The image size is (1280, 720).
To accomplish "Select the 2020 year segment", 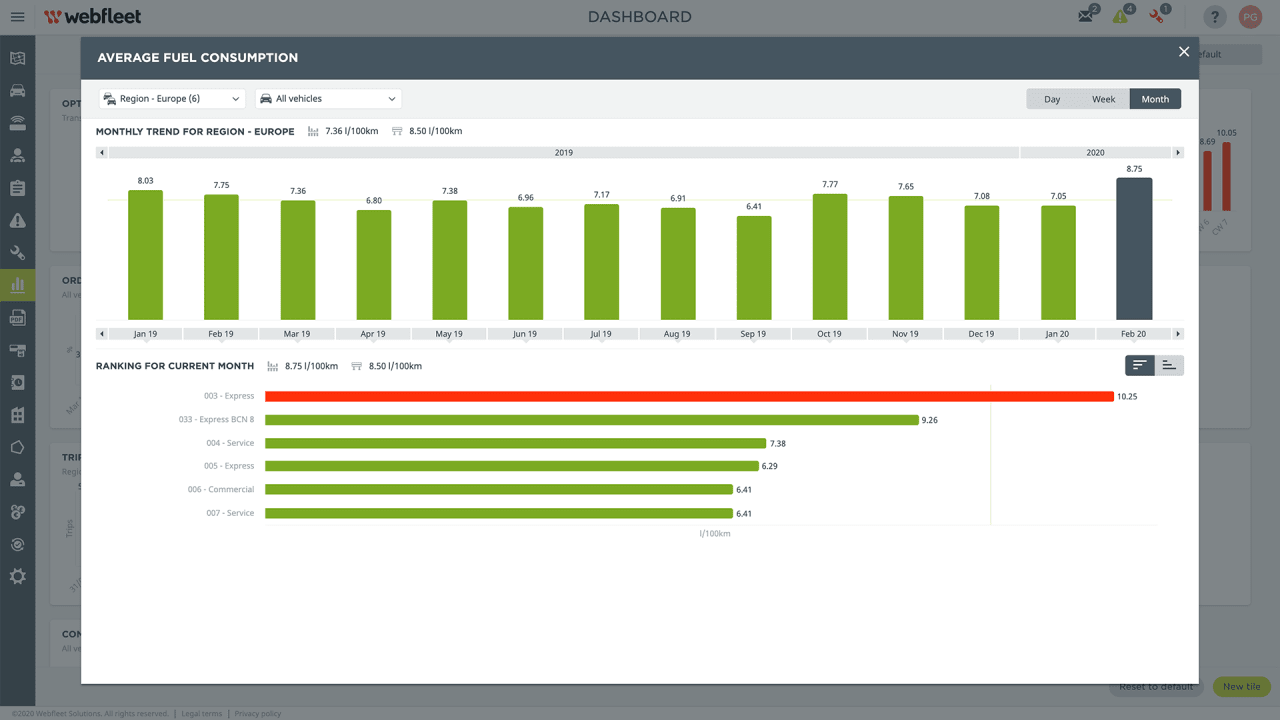I will [x=1095, y=153].
